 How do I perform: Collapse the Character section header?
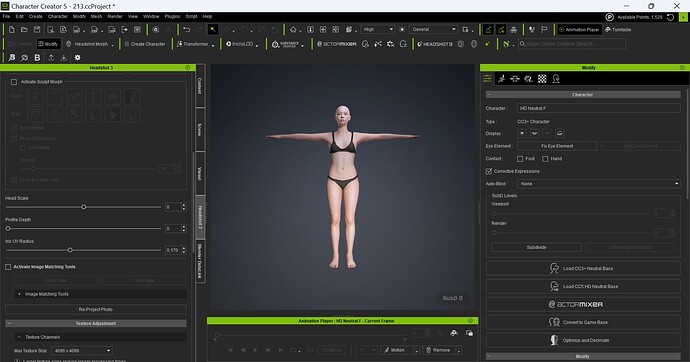tap(583, 95)
